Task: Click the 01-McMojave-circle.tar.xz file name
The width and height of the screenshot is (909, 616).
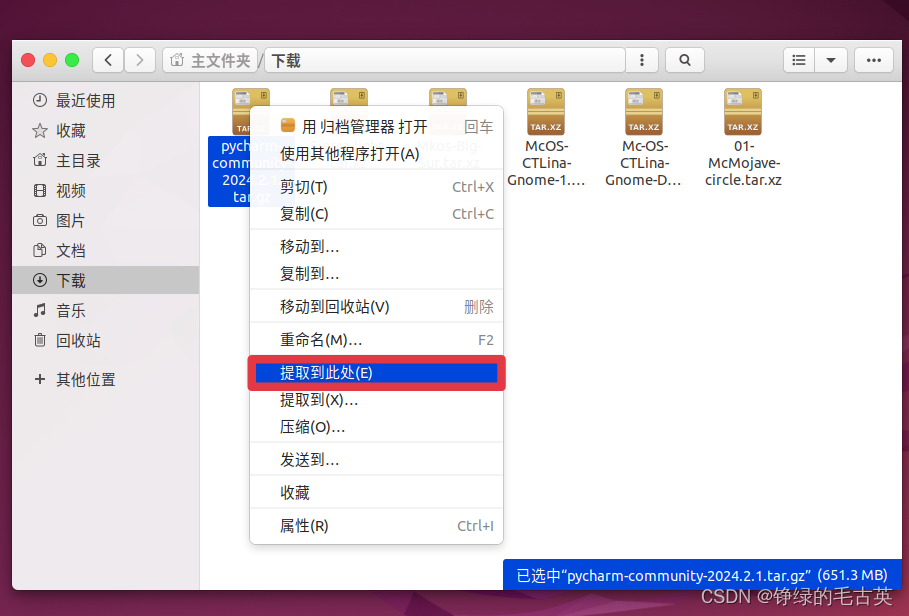Action: 743,163
